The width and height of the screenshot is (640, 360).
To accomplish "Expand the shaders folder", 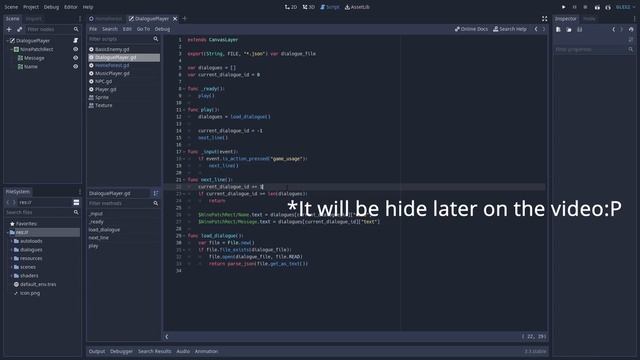I will tap(11, 276).
